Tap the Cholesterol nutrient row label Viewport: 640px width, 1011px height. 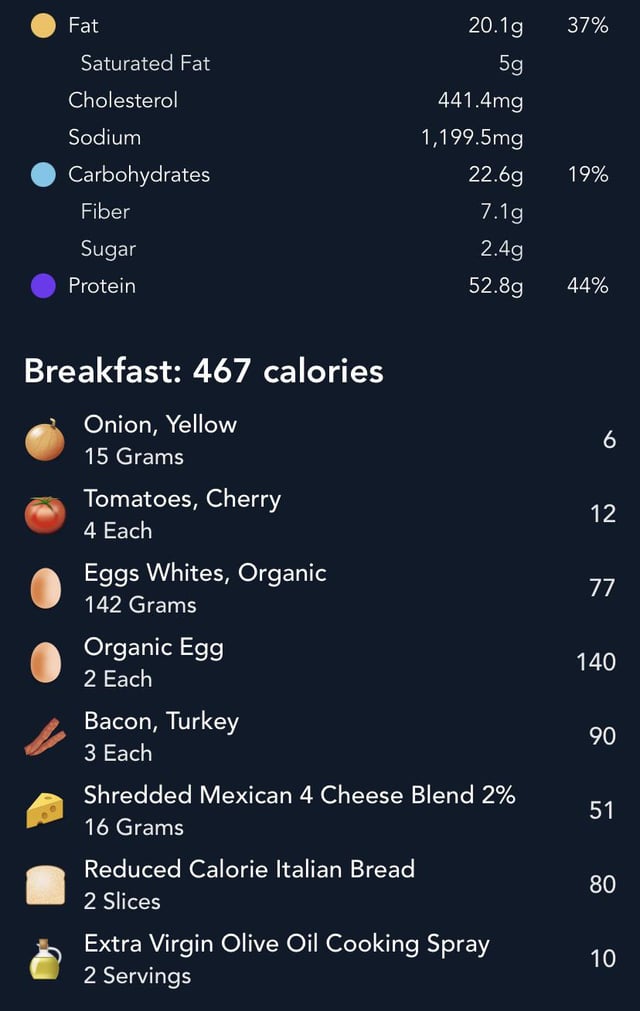coord(123,101)
